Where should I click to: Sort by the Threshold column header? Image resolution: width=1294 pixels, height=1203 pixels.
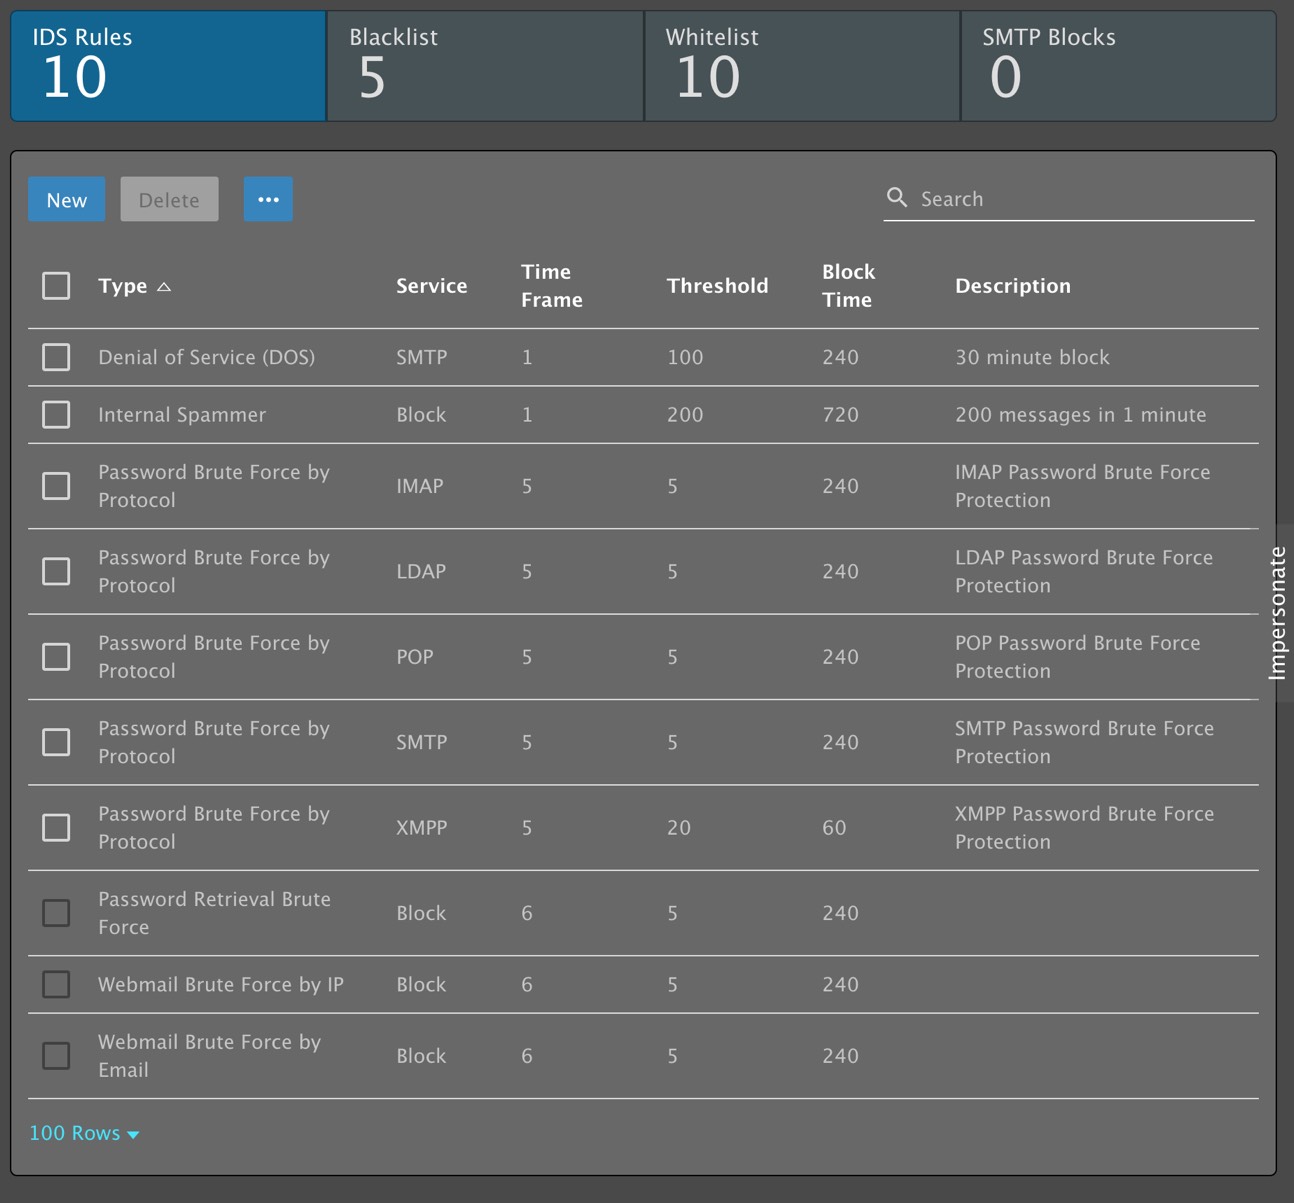click(x=717, y=286)
